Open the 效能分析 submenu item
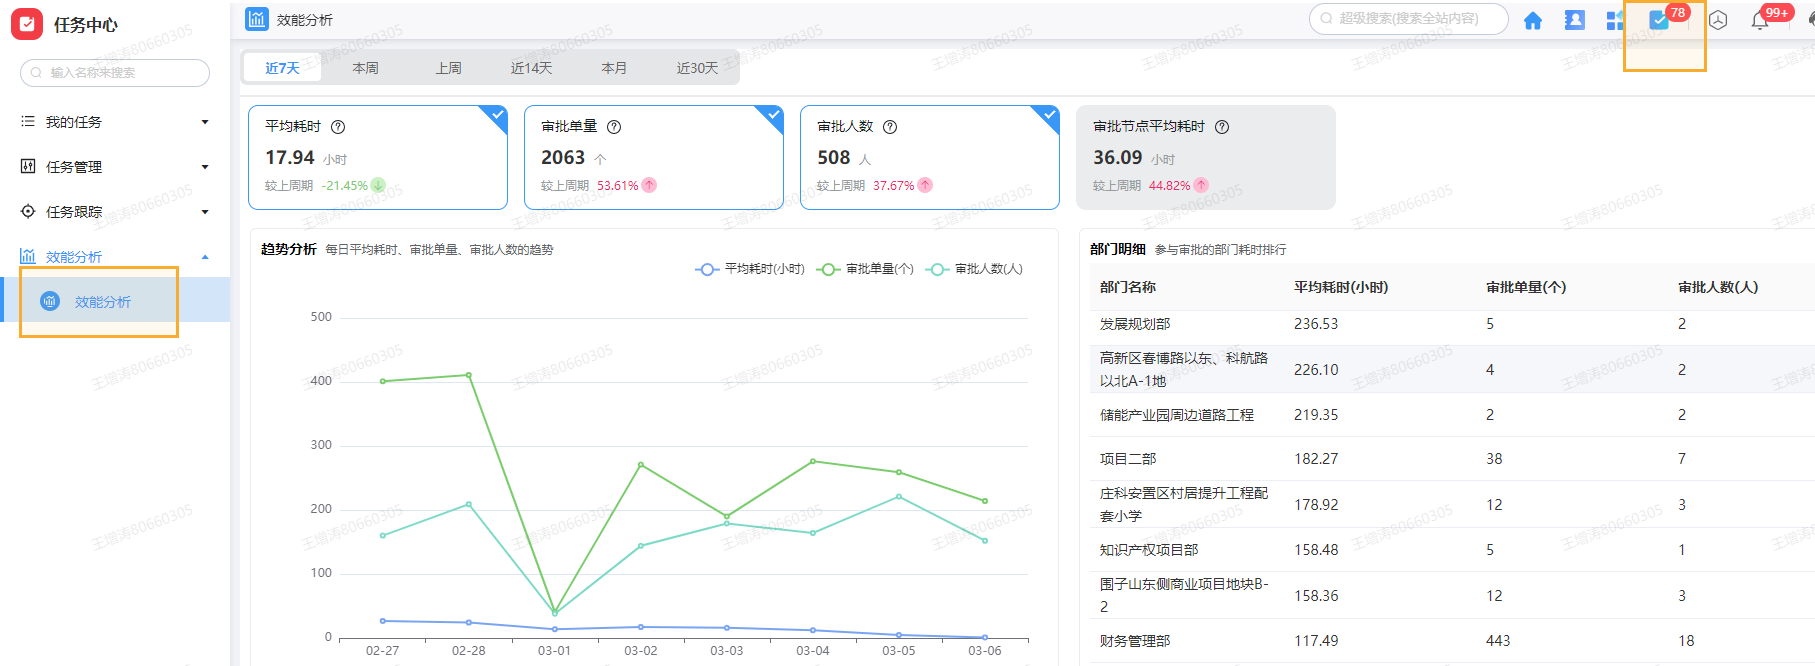1815x666 pixels. tap(102, 302)
